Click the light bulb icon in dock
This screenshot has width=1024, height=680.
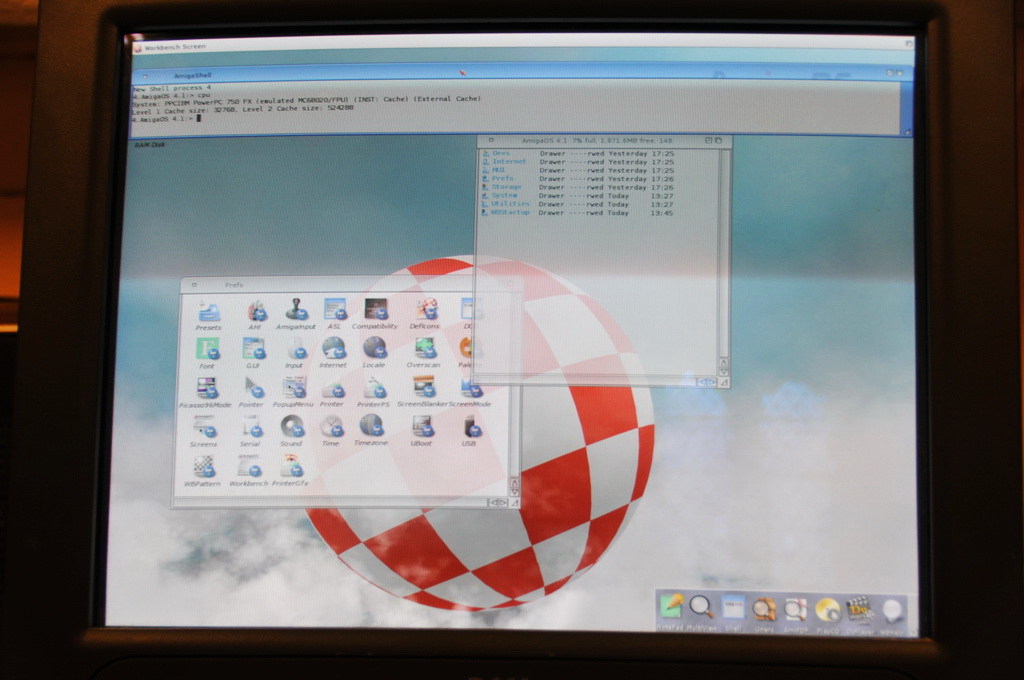(892, 613)
